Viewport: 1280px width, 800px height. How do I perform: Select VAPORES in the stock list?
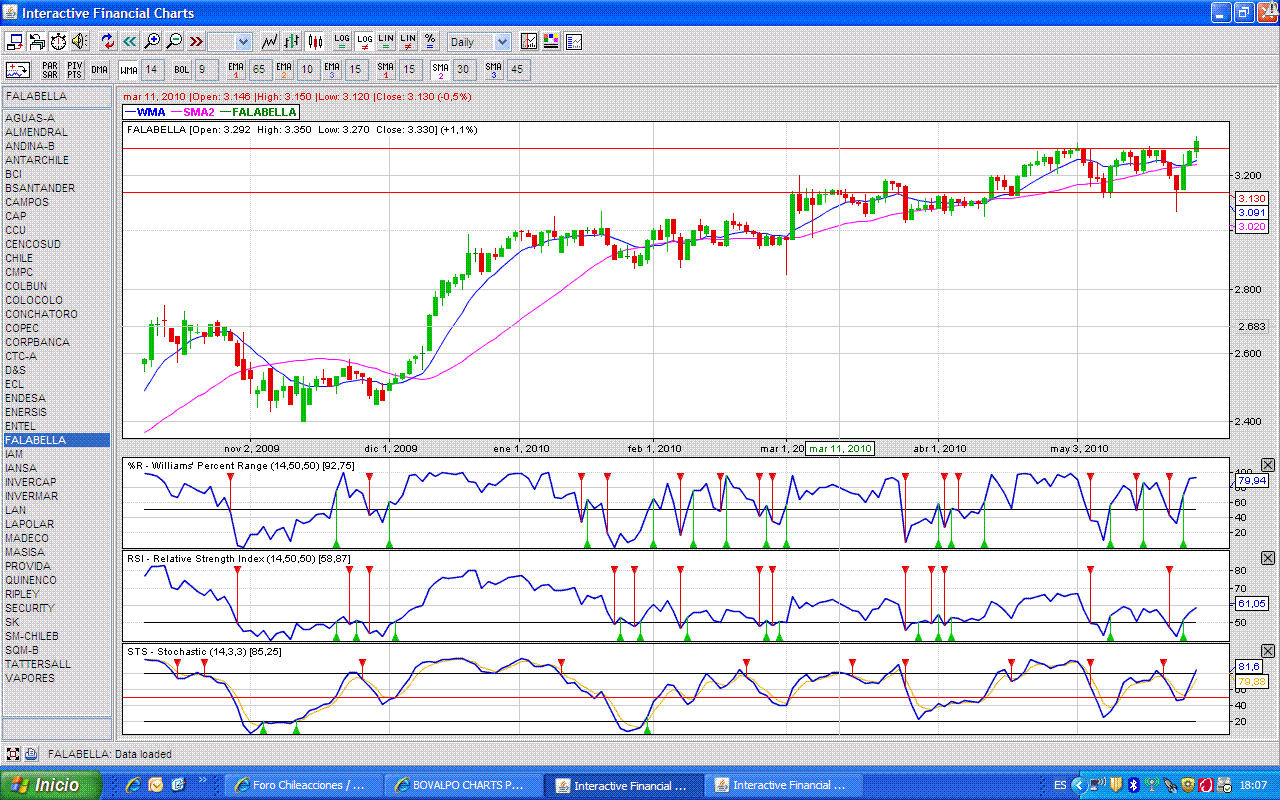pos(56,678)
